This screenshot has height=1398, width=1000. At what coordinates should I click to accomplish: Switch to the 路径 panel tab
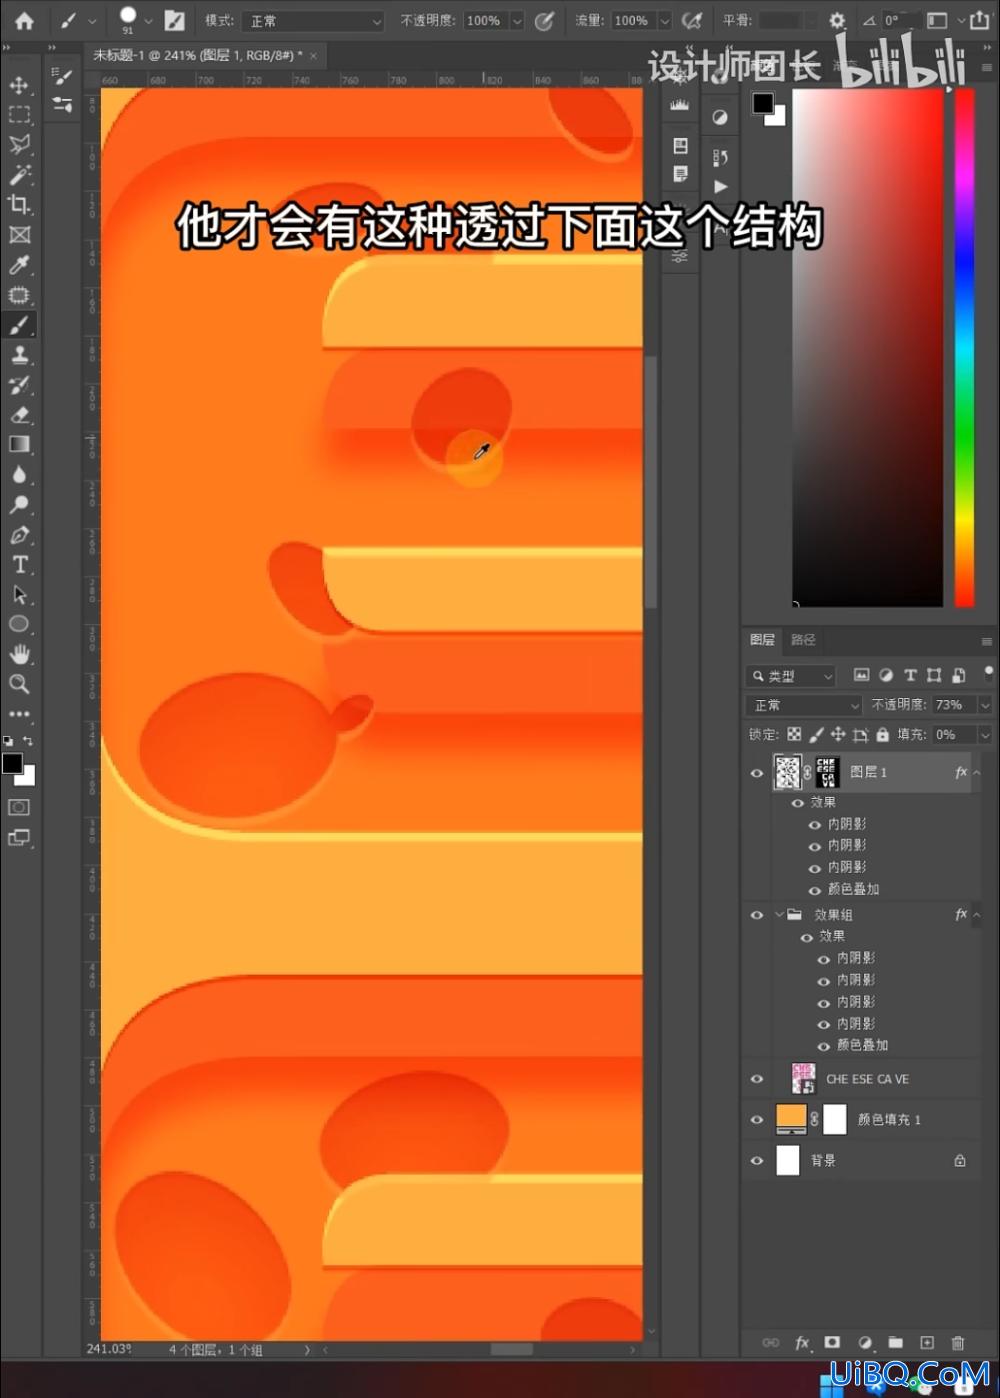tap(803, 640)
